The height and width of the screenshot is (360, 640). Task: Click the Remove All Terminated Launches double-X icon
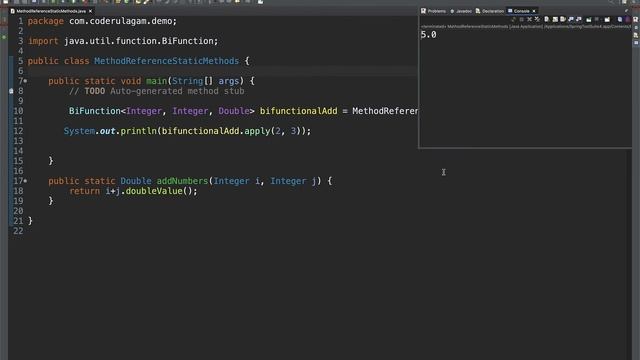pyautogui.click(x=537, y=19)
